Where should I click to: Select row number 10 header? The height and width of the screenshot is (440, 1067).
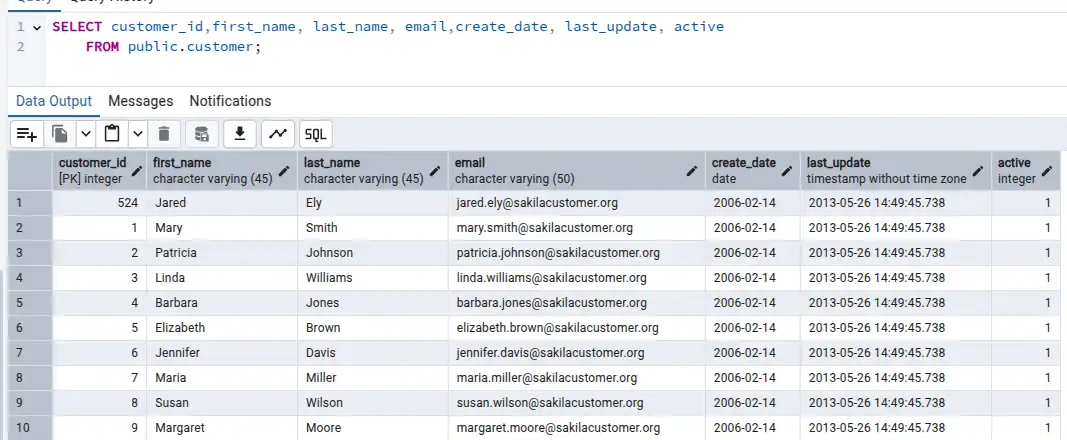point(30,428)
